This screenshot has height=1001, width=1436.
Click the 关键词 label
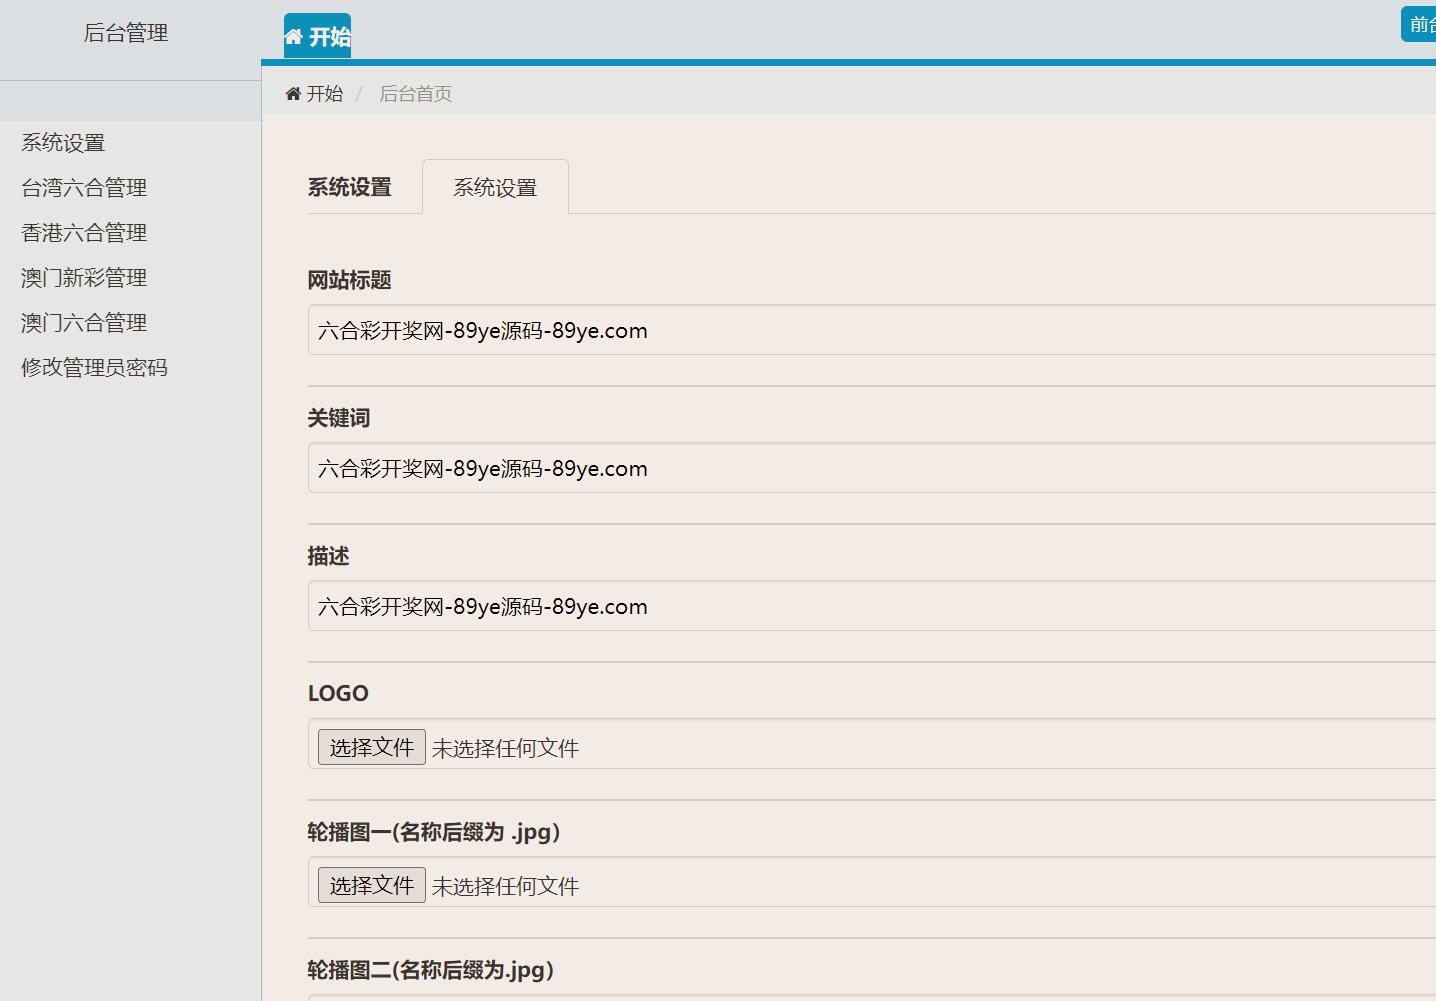(339, 418)
